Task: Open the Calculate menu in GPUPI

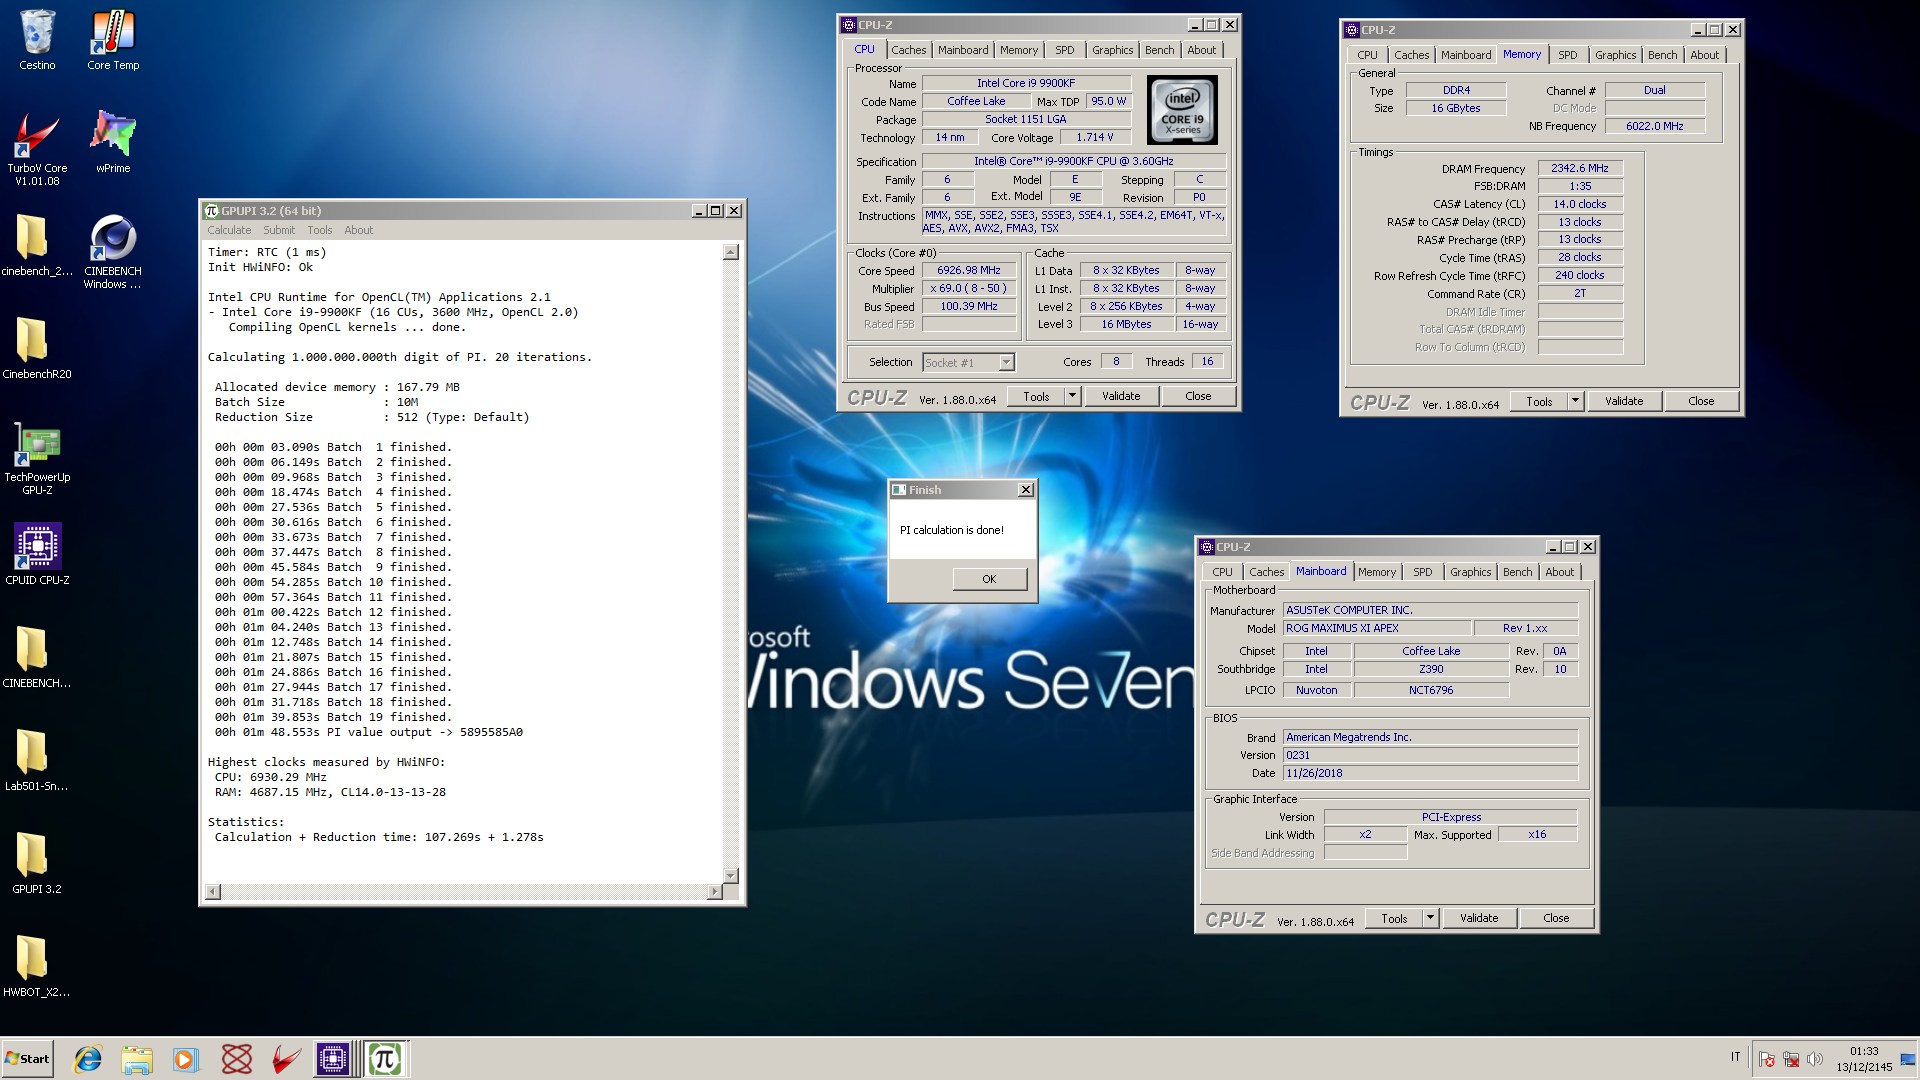Action: pyautogui.click(x=229, y=230)
